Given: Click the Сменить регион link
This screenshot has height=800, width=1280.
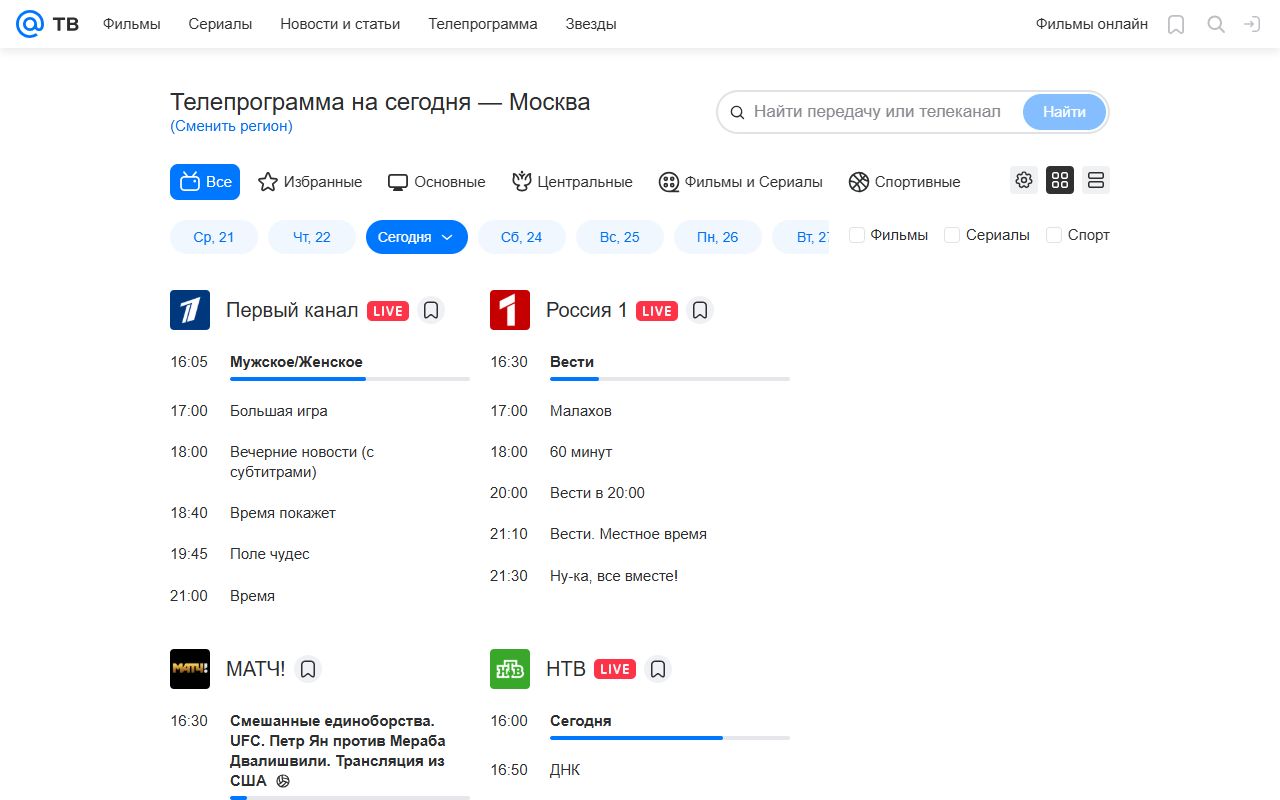Looking at the screenshot, I should tap(231, 126).
